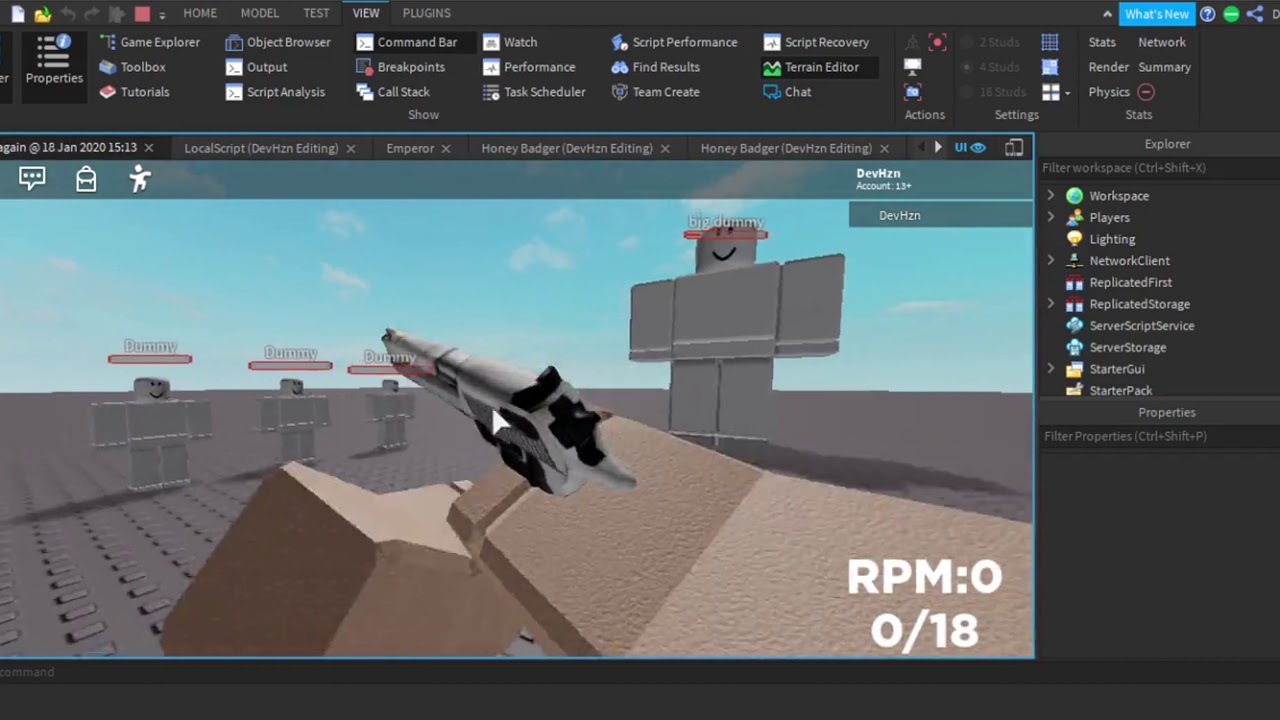
Task: Open the Breakpoints window
Action: point(400,67)
